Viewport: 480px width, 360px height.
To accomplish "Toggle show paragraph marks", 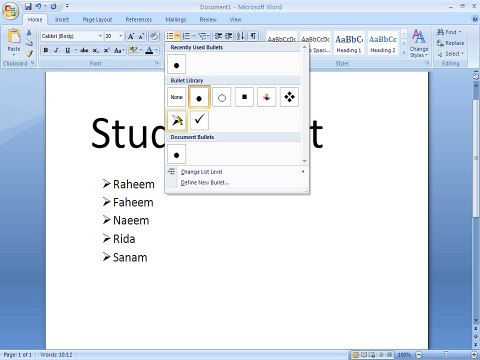I will click(253, 36).
